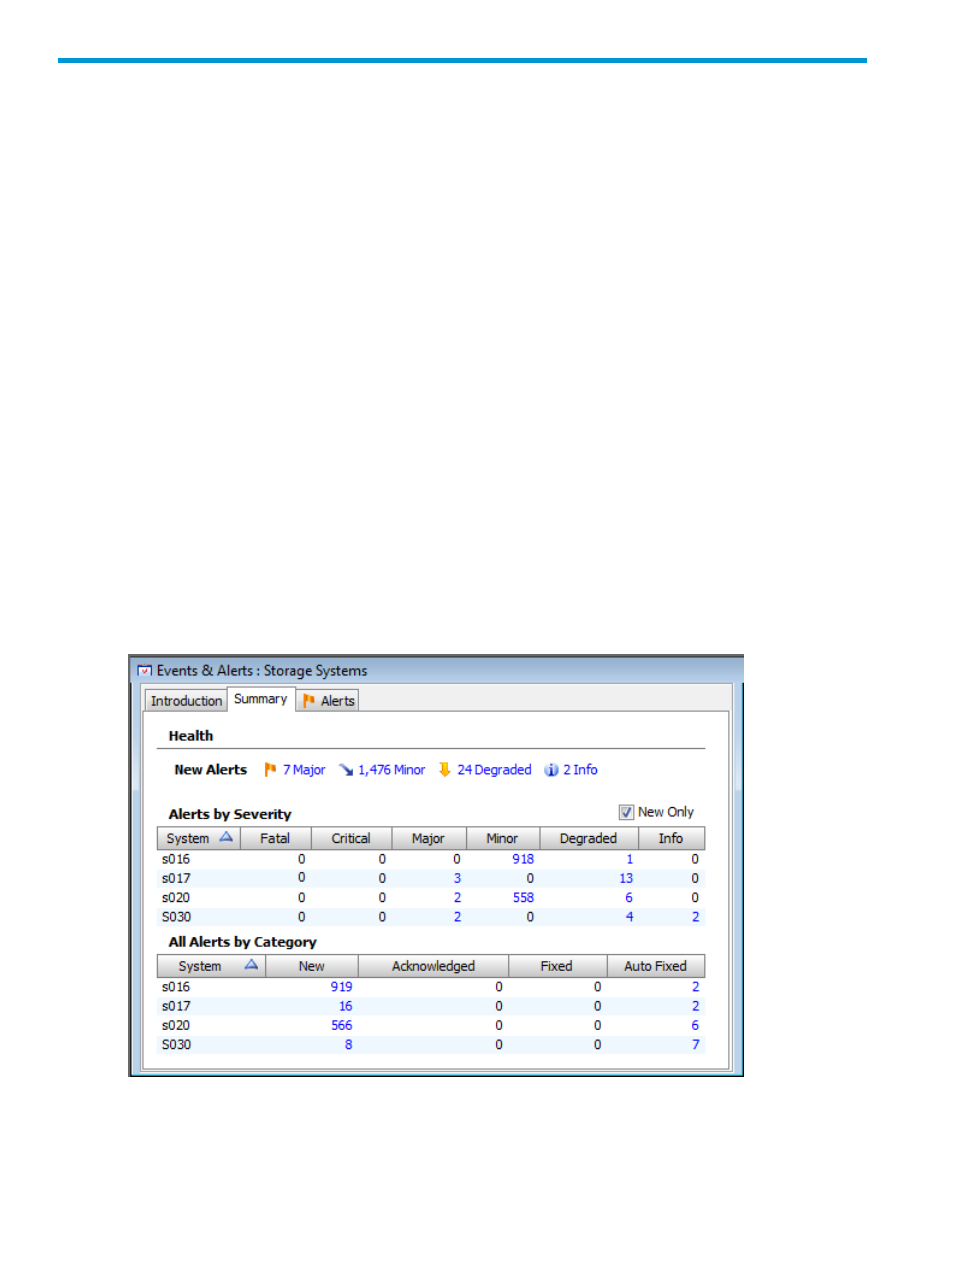Screen dimensions: 954x1270
Task: Select system s017 in All Alerts by Category
Action: (176, 1006)
